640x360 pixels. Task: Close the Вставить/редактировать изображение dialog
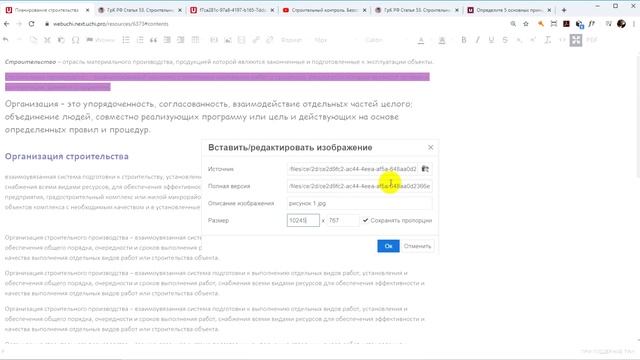point(431,147)
